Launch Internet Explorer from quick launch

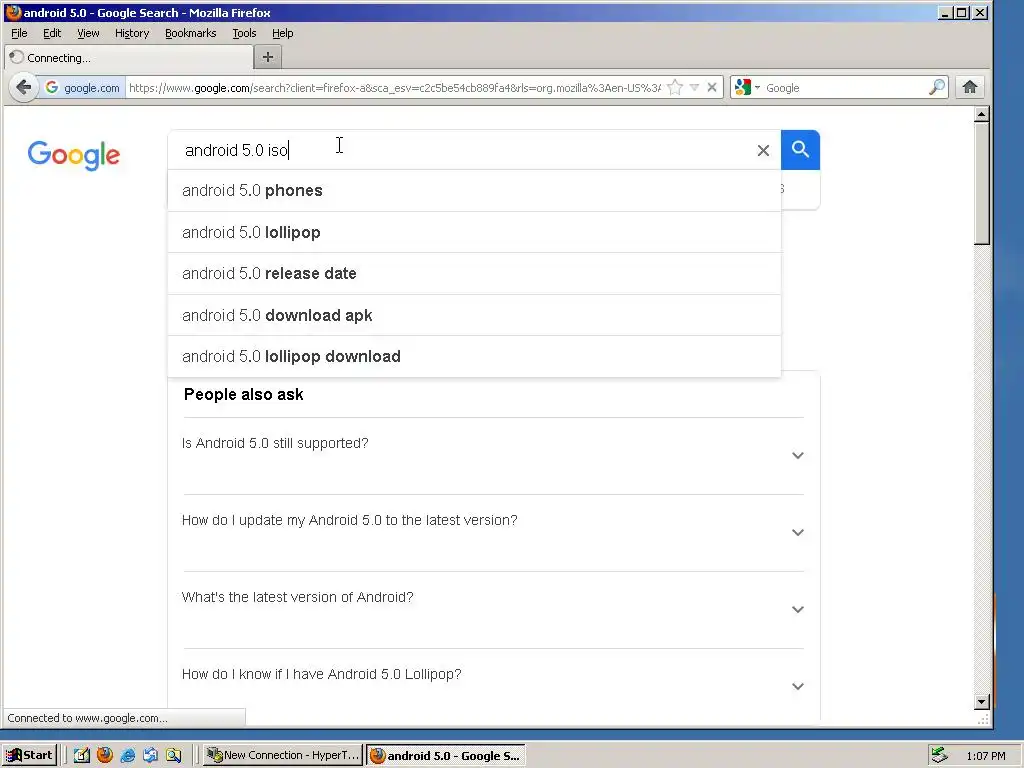(127, 755)
